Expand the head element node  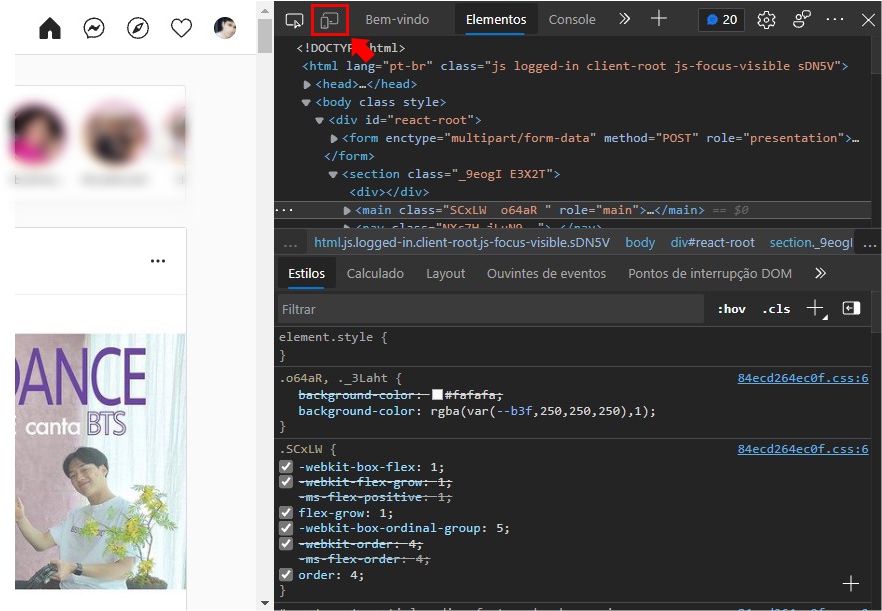(x=307, y=84)
